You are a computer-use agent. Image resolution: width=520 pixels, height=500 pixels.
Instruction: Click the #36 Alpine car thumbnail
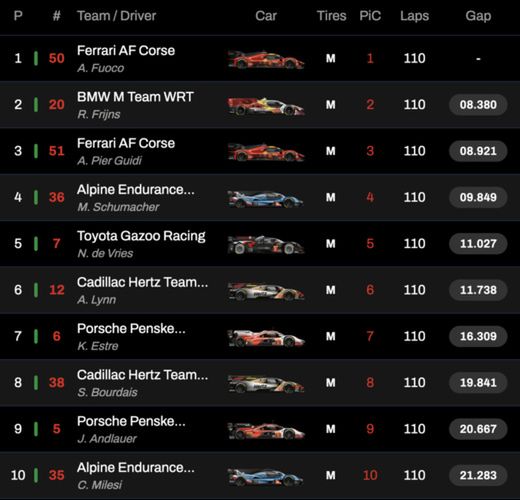(x=266, y=199)
